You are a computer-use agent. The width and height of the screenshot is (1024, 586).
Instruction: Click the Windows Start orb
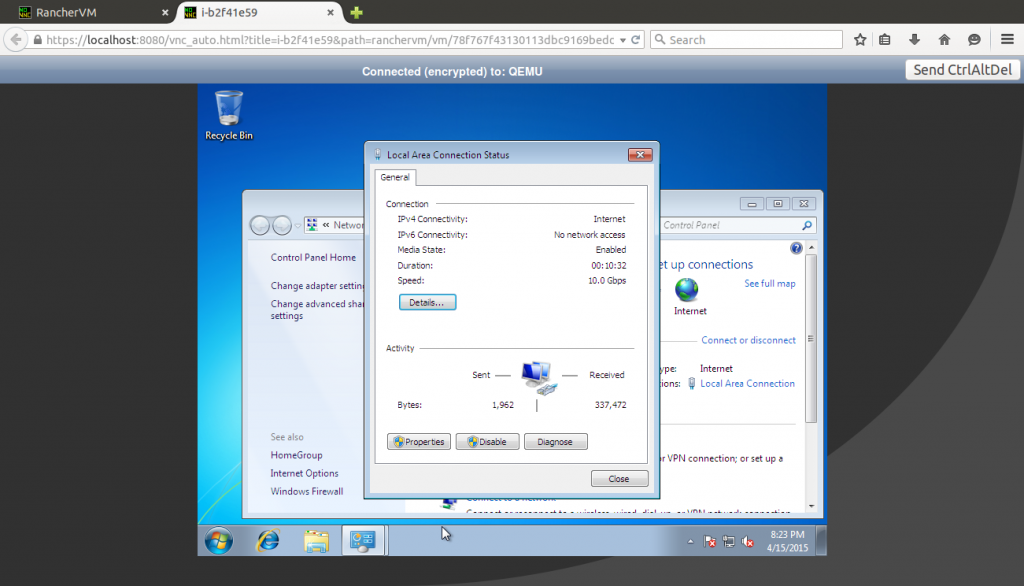219,541
